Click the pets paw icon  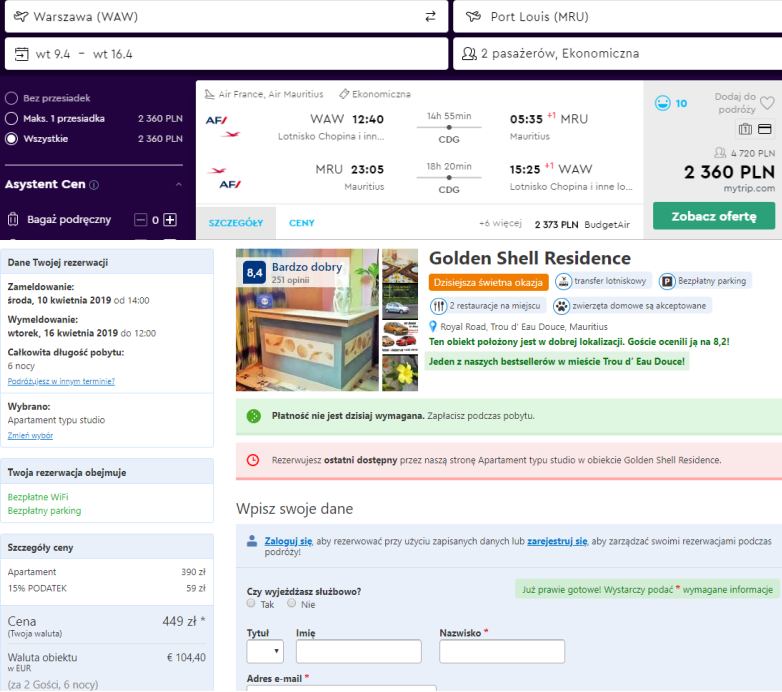tap(561, 306)
